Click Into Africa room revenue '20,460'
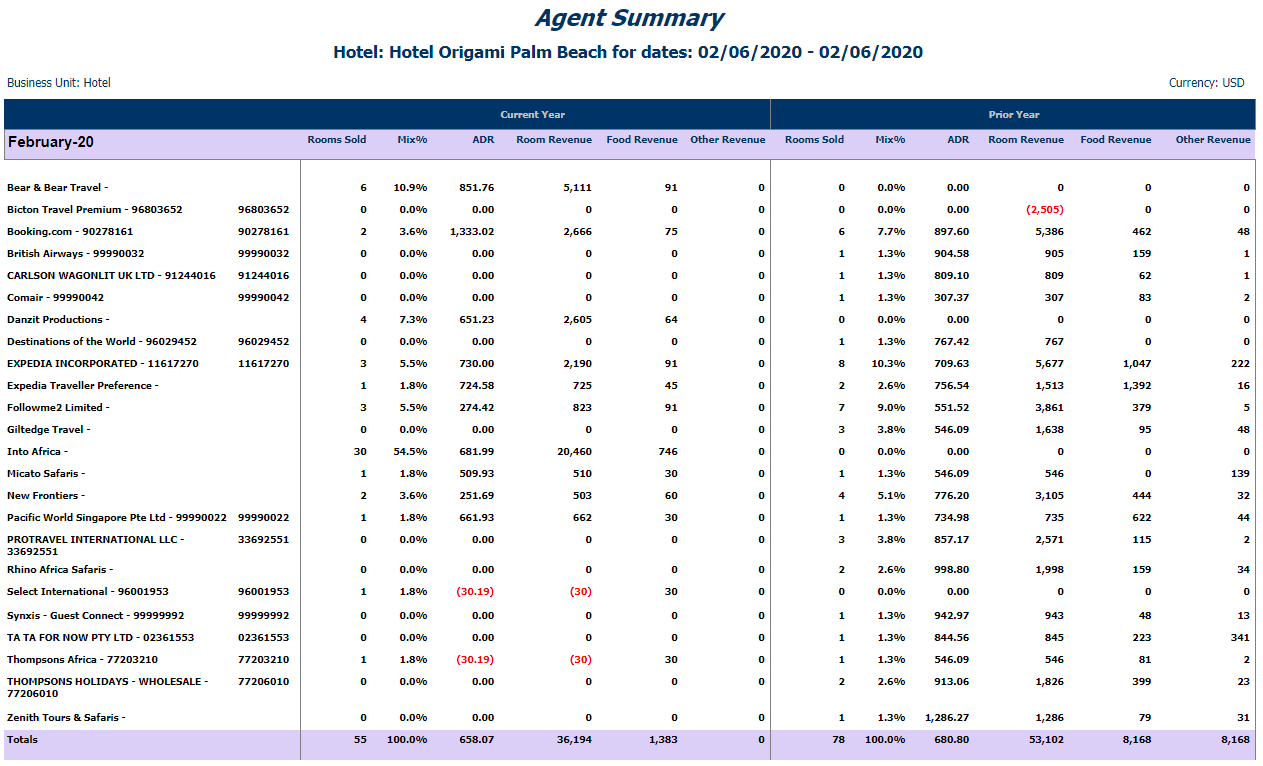The width and height of the screenshot is (1263, 766). 575,452
